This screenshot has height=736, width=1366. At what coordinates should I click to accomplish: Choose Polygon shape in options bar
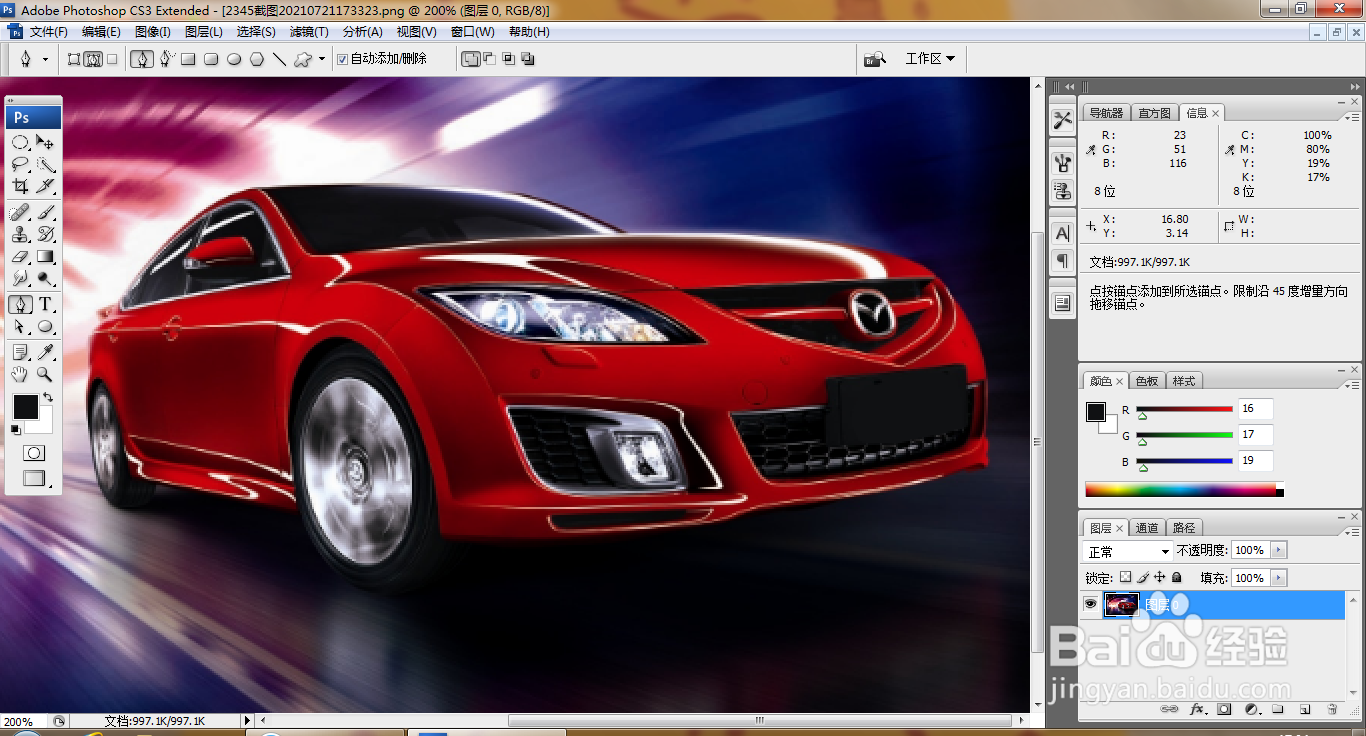coord(257,59)
